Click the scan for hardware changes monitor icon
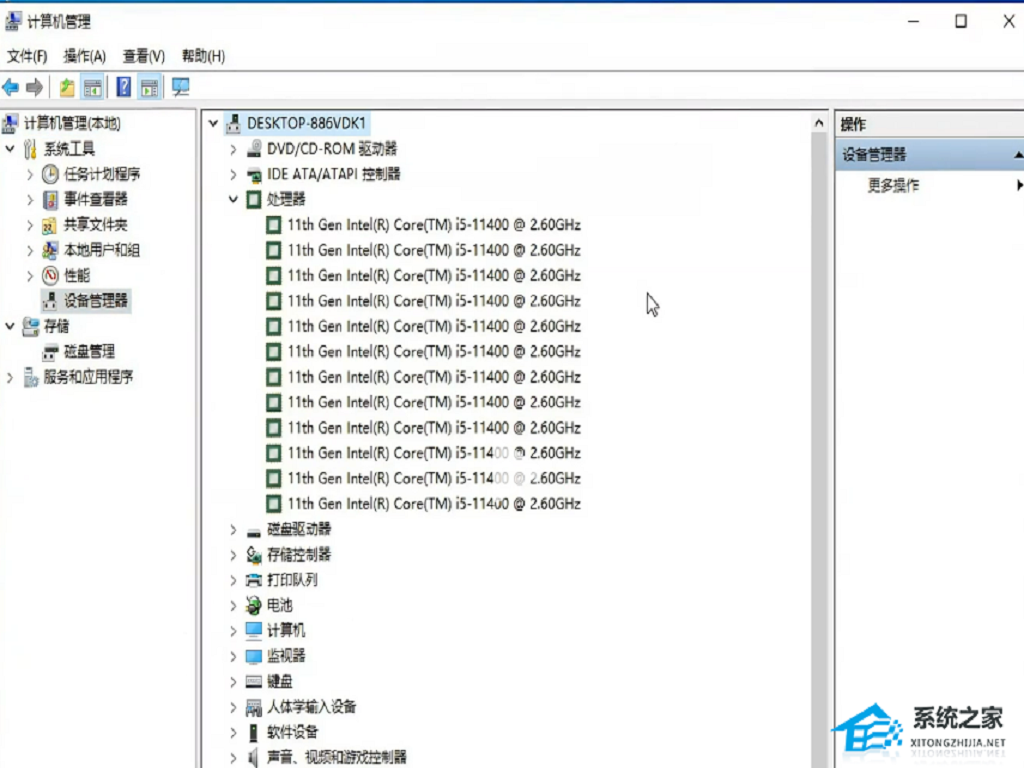 180,87
